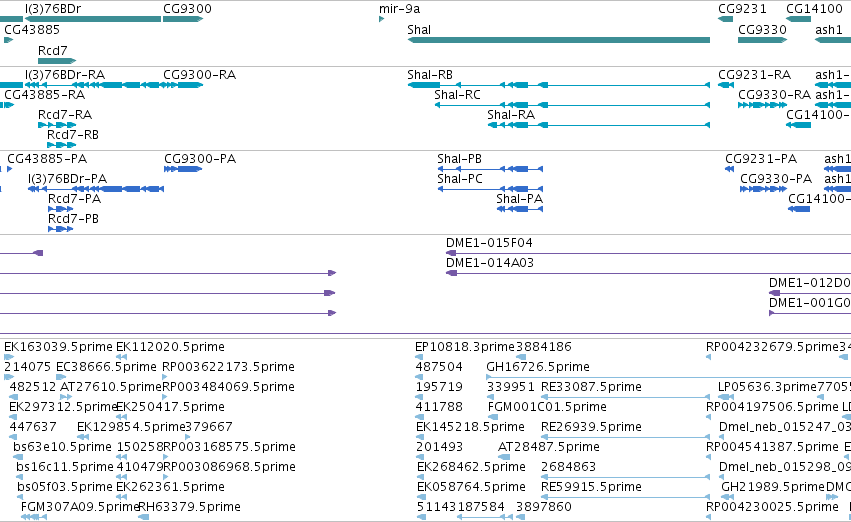
Task: Click the EK163039.5prime EST label
Action: click(58, 347)
